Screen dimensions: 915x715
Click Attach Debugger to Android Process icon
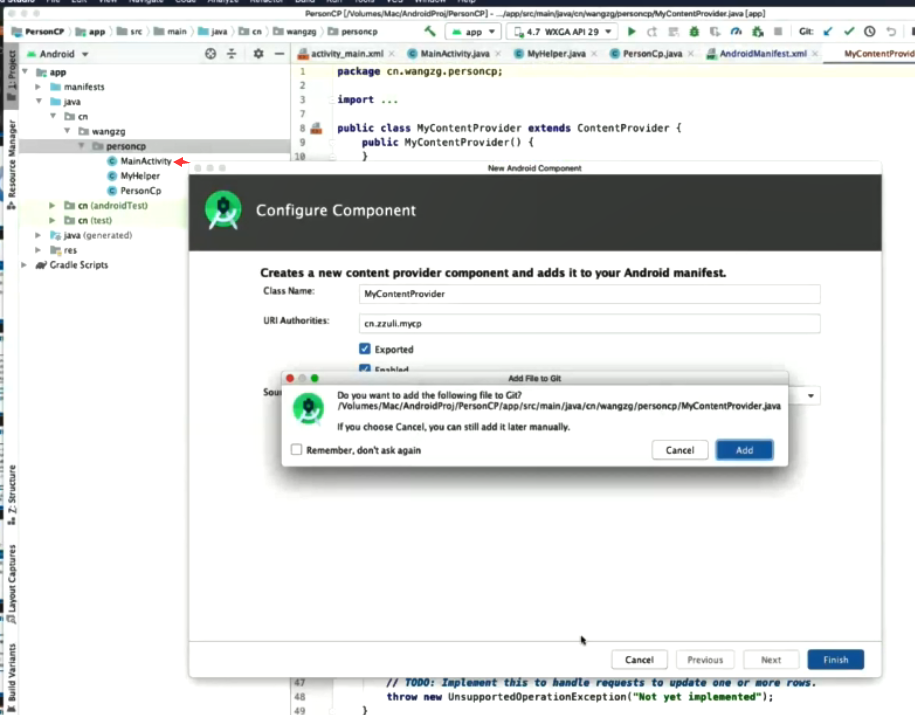tap(757, 32)
